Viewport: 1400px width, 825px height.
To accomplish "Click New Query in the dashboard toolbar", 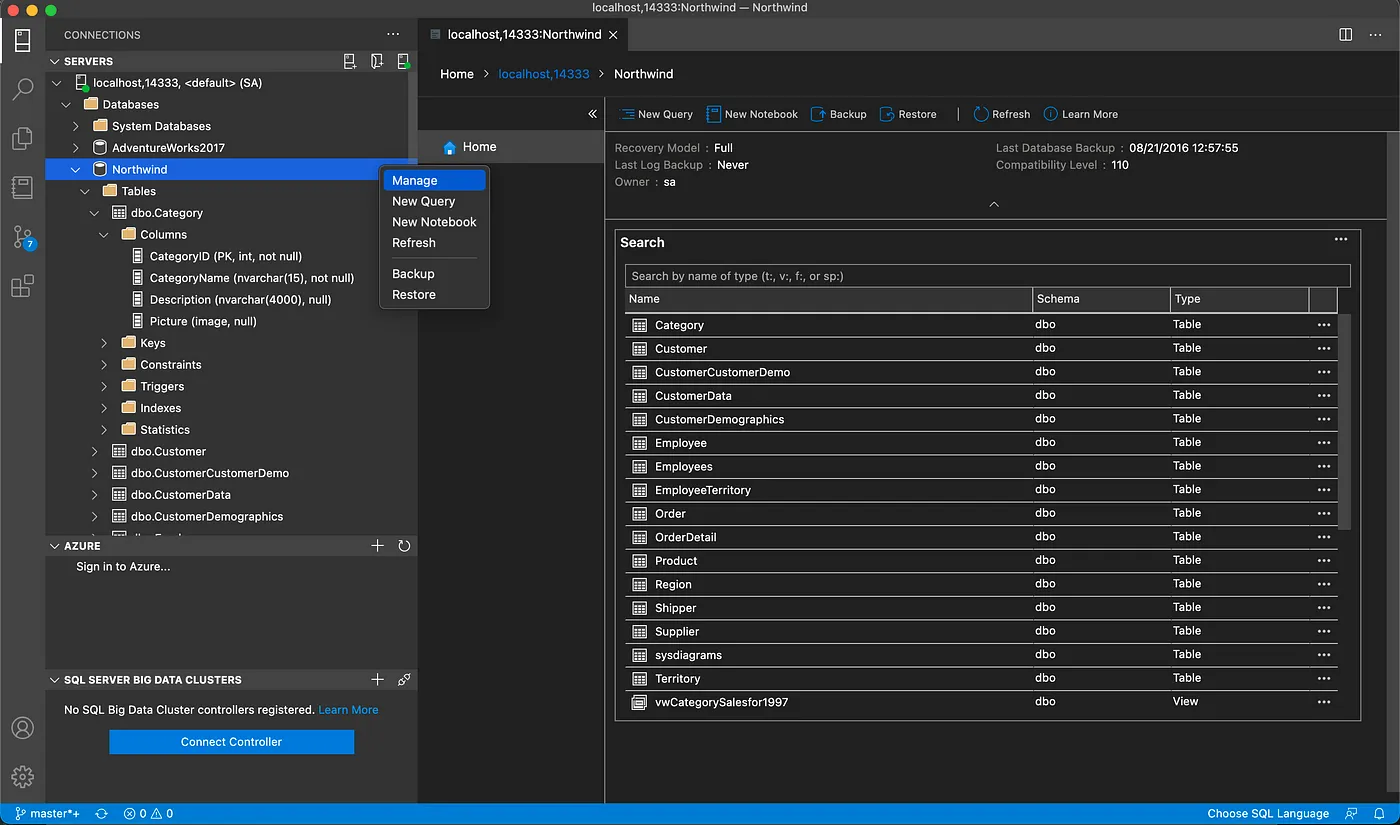I will click(x=657, y=114).
